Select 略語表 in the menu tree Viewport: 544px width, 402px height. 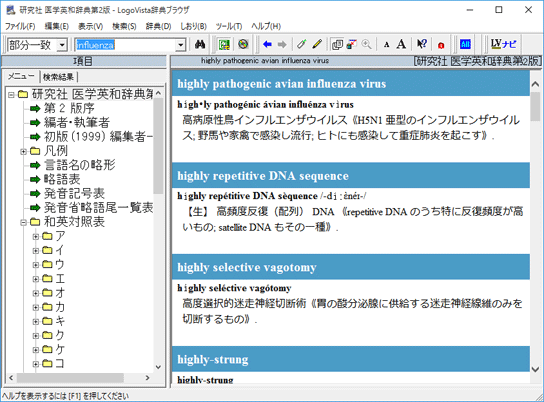tap(62, 179)
